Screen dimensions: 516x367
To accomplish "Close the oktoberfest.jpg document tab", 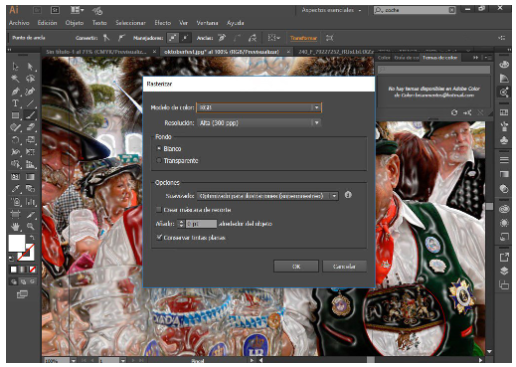I will (288, 52).
